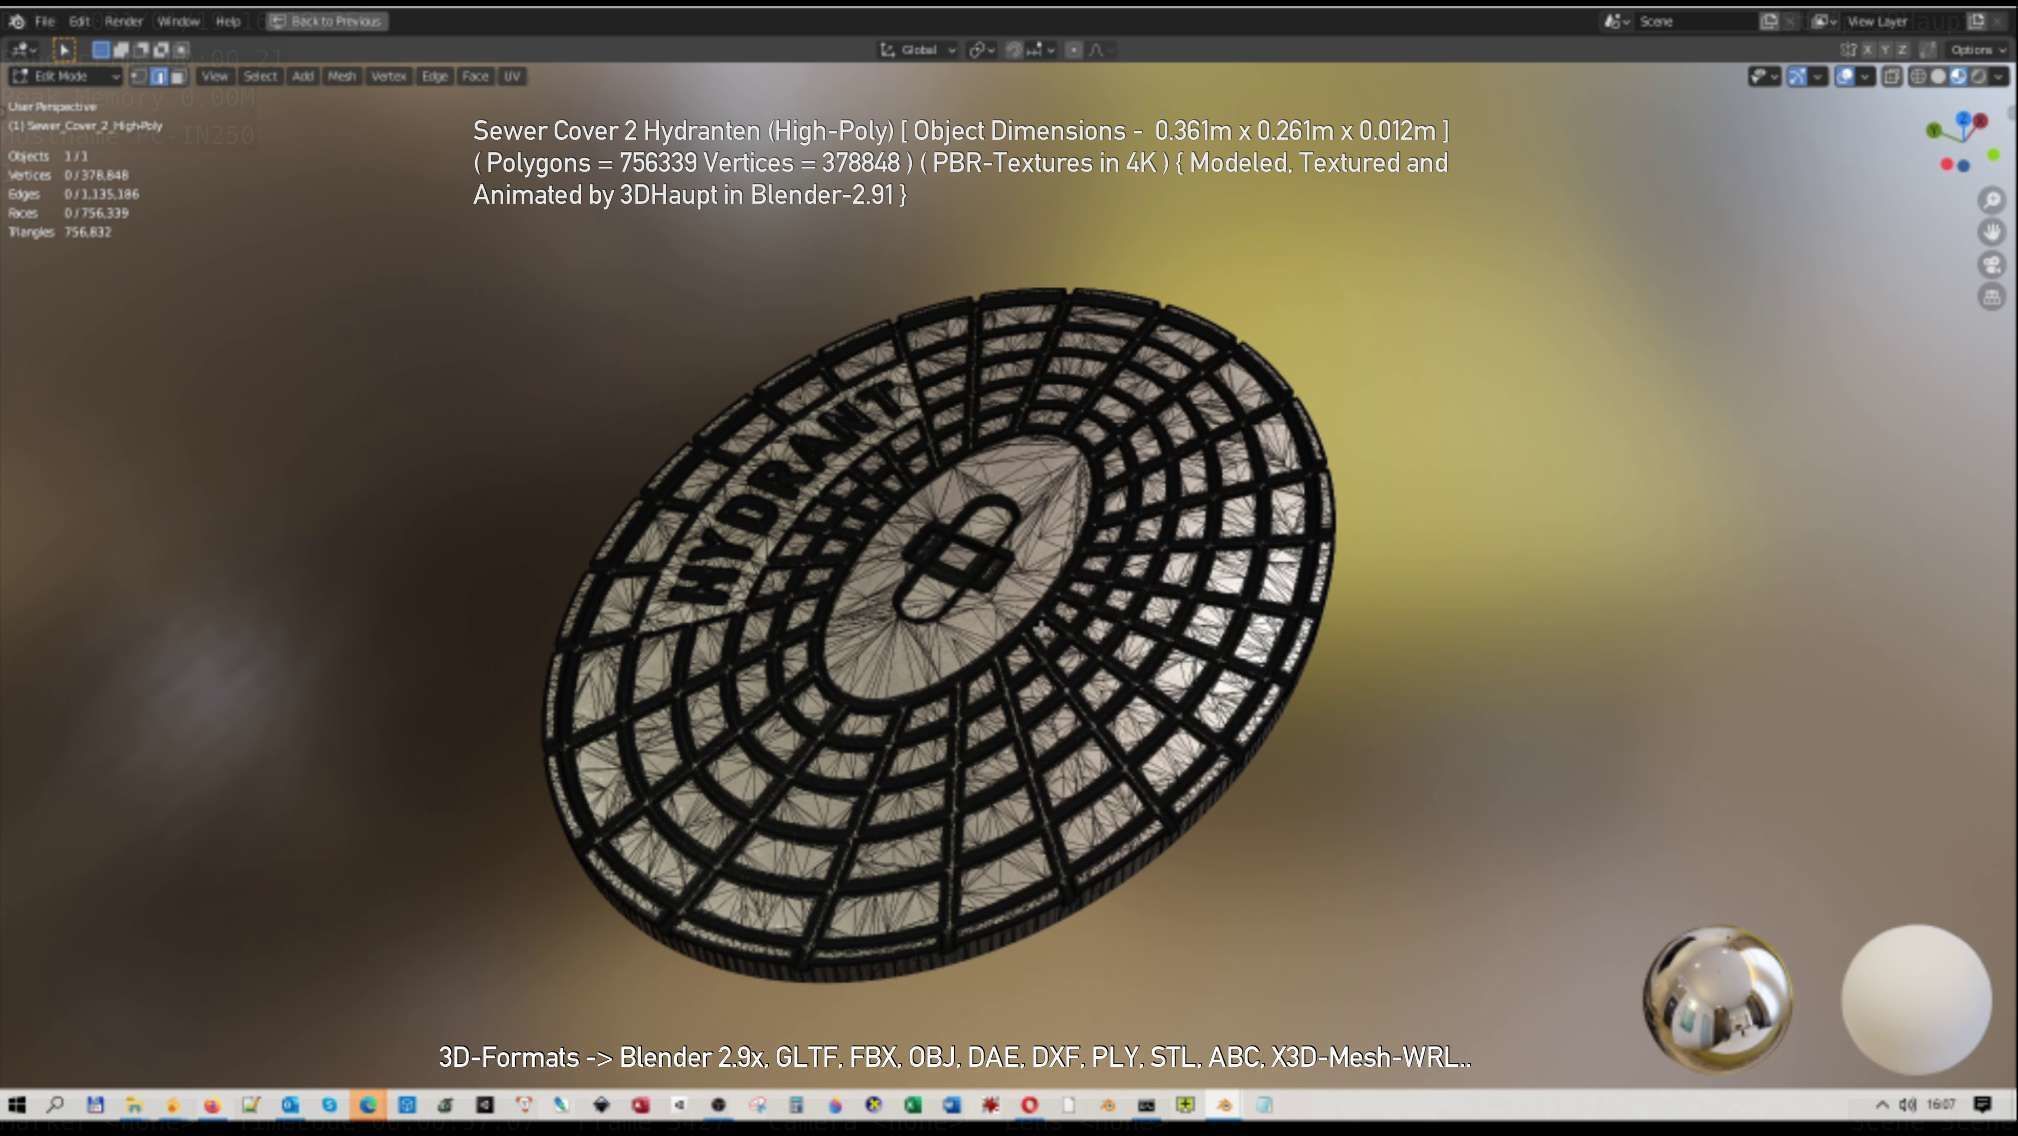The height and width of the screenshot is (1136, 2018).
Task: Switch to solid shading
Action: (1938, 76)
